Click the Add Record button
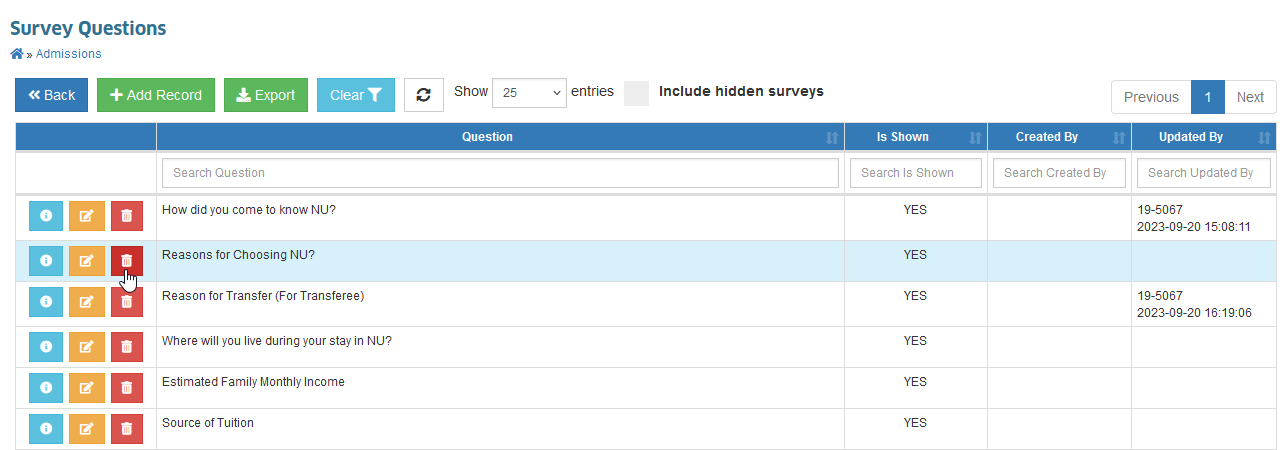 click(156, 95)
